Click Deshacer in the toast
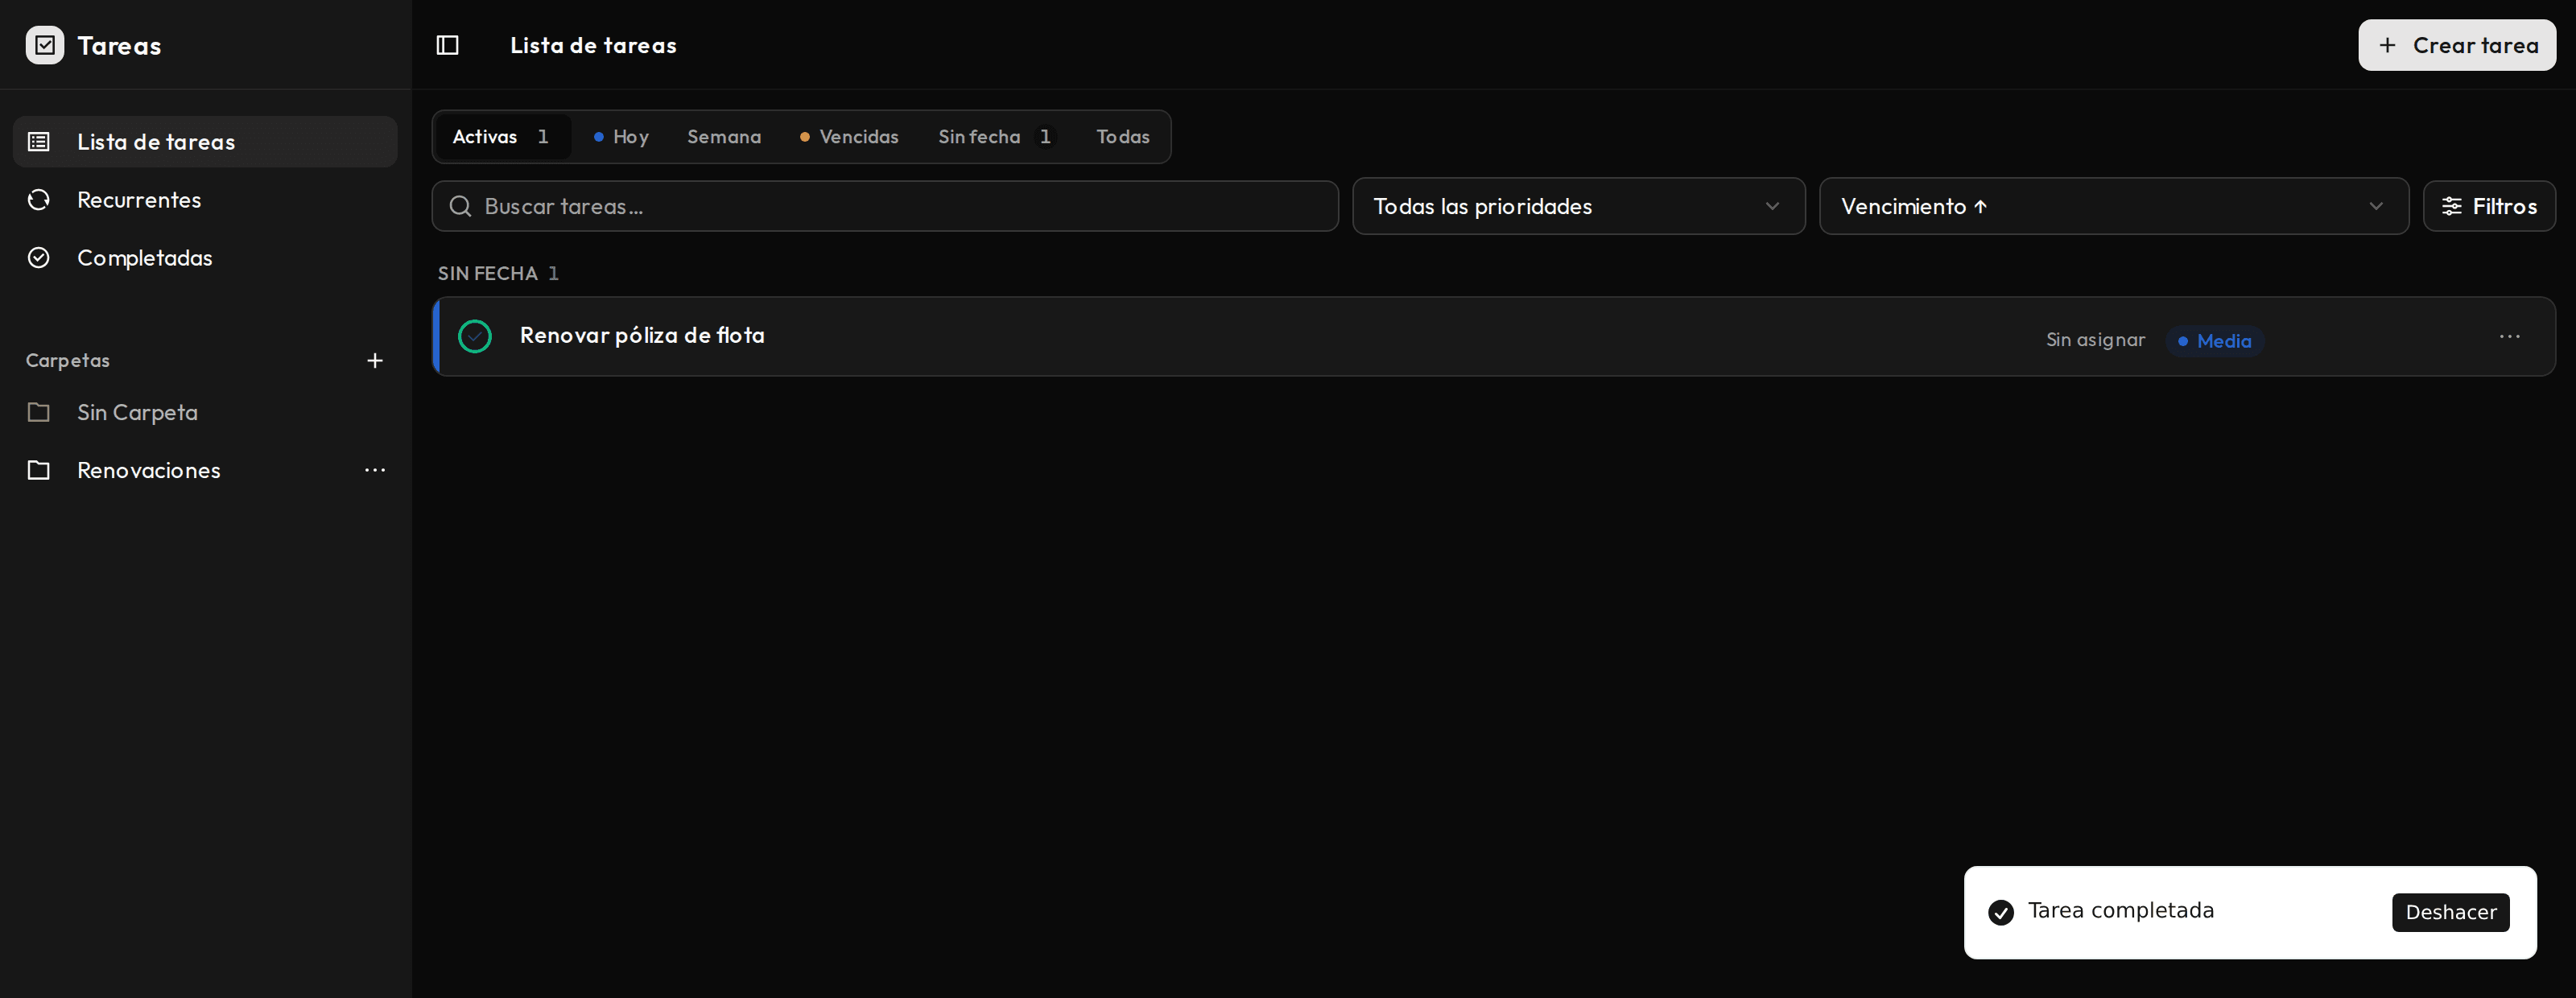Screen dimensions: 2576x998 [x=2450, y=912]
